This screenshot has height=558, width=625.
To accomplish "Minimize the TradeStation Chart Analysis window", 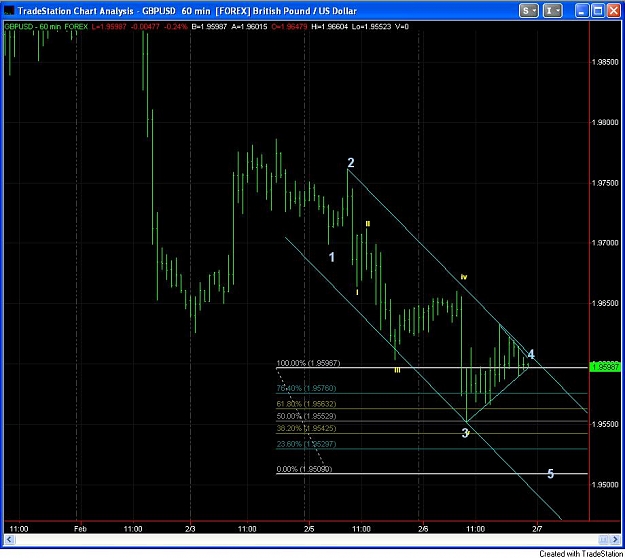I will point(582,11).
